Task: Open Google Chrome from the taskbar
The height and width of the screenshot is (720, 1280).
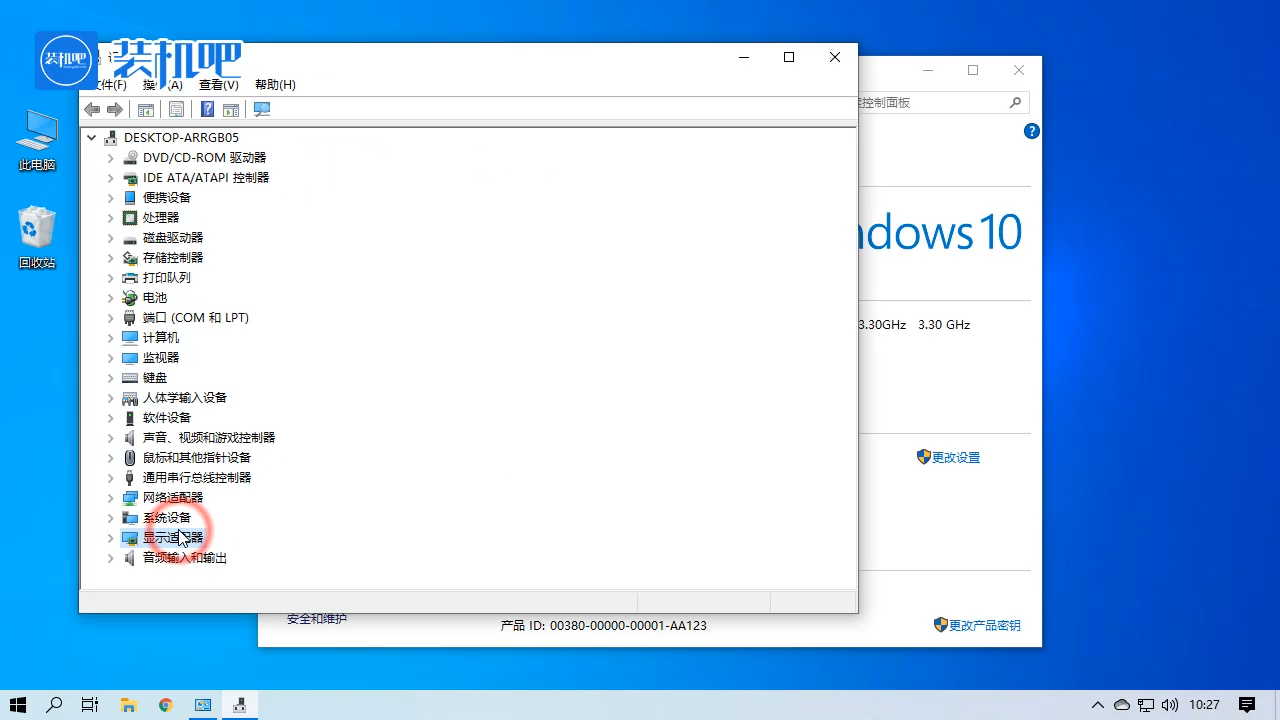Action: coord(165,705)
